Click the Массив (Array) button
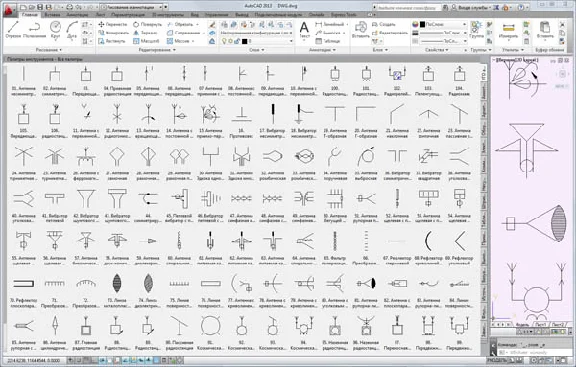 pyautogui.click(x=179, y=41)
